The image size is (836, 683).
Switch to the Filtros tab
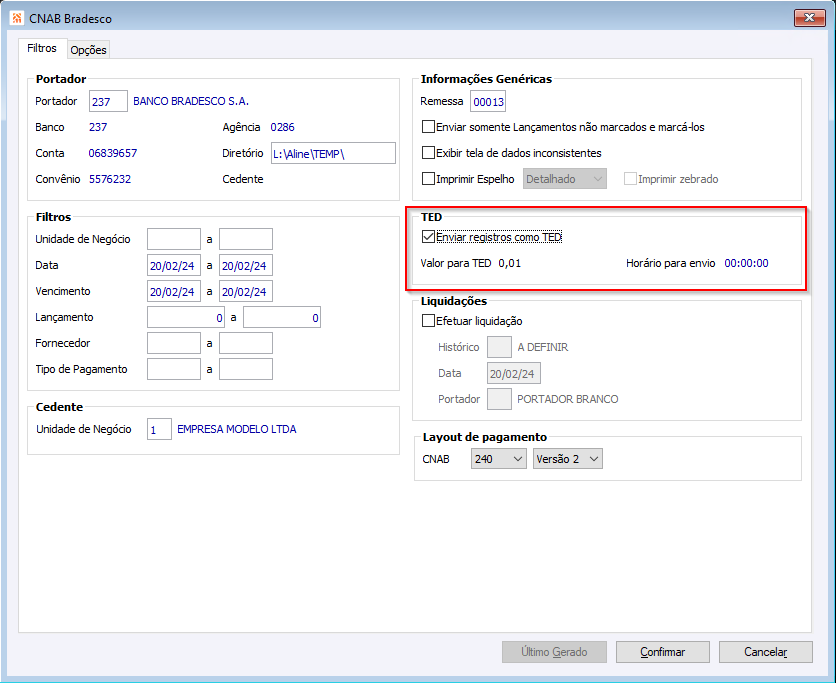coord(42,48)
